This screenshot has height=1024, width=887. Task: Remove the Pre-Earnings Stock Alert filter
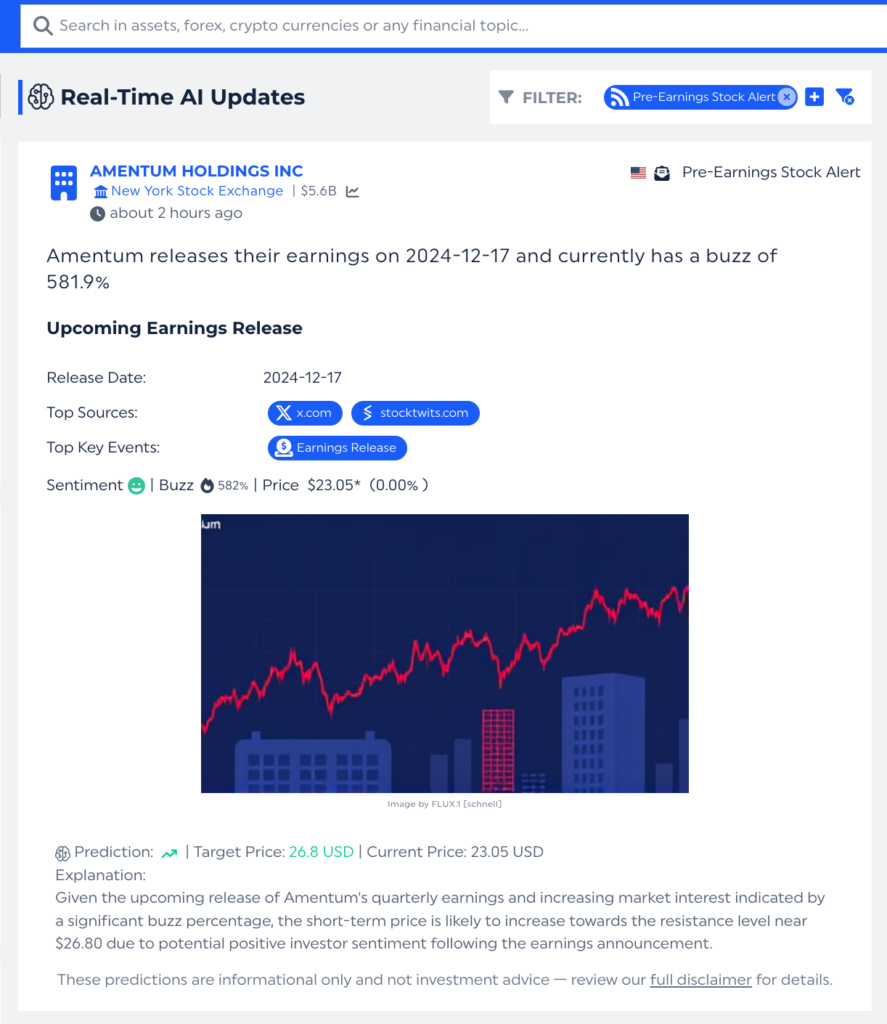pyautogui.click(x=787, y=97)
